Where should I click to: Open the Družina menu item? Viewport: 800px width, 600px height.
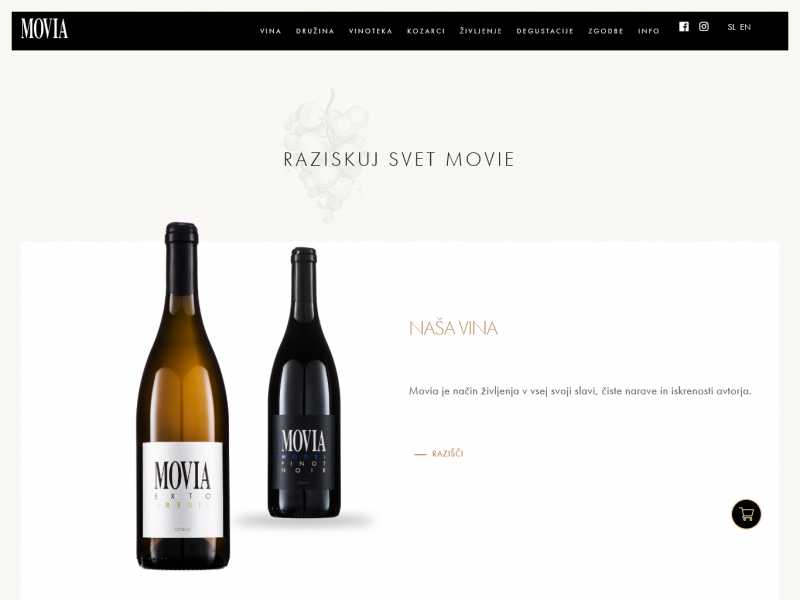[315, 31]
